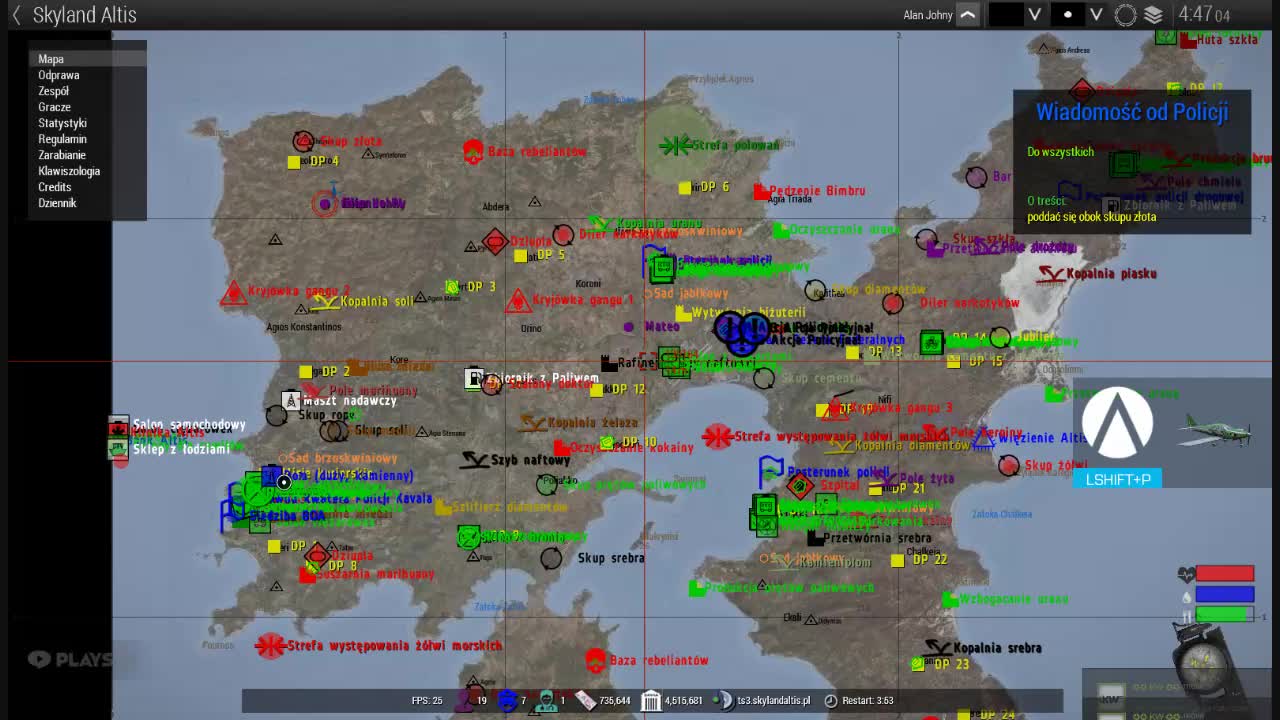Click the red skull Baza rebeliantów north marker

click(x=473, y=152)
